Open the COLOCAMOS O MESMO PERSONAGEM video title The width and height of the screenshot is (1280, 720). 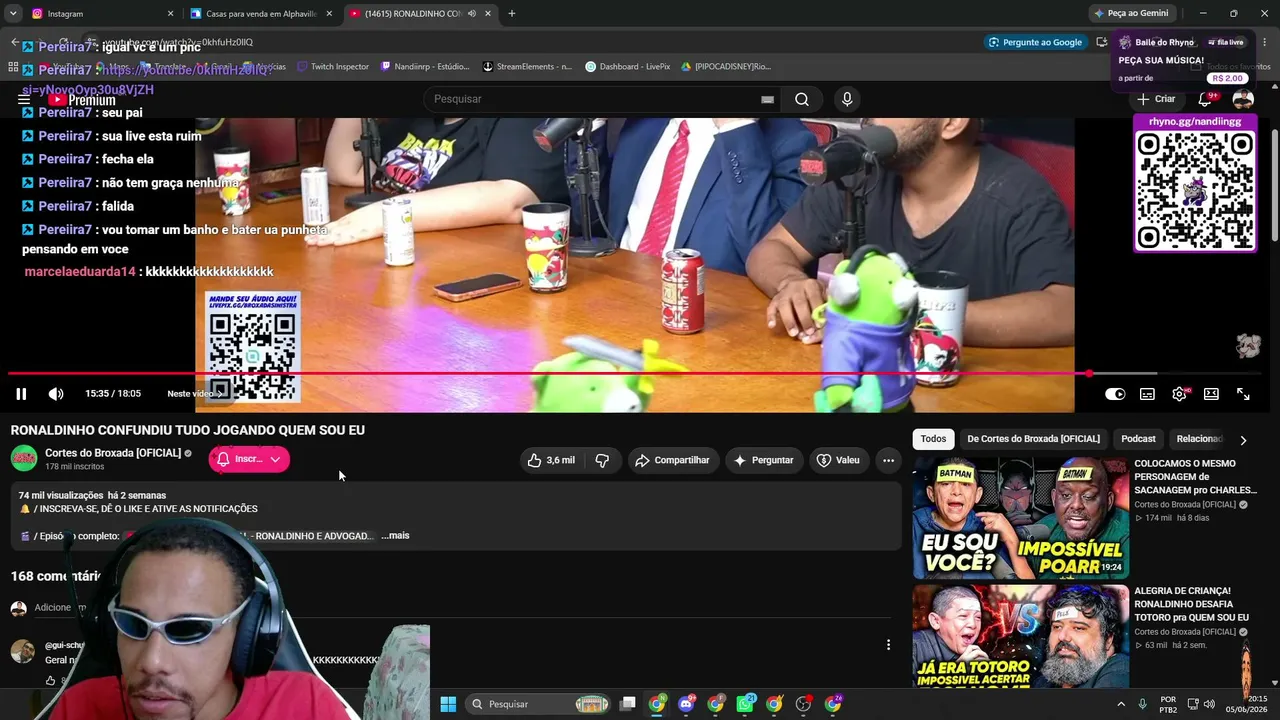(x=1195, y=477)
